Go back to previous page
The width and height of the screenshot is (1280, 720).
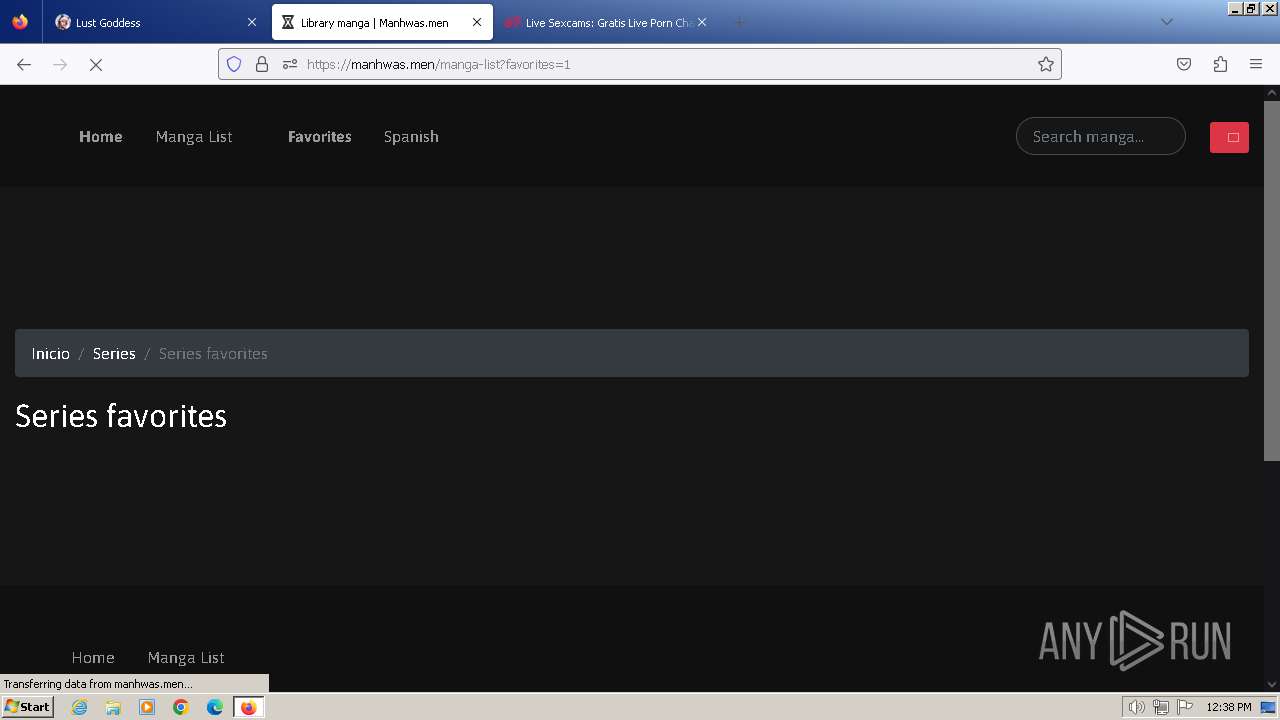[24, 64]
